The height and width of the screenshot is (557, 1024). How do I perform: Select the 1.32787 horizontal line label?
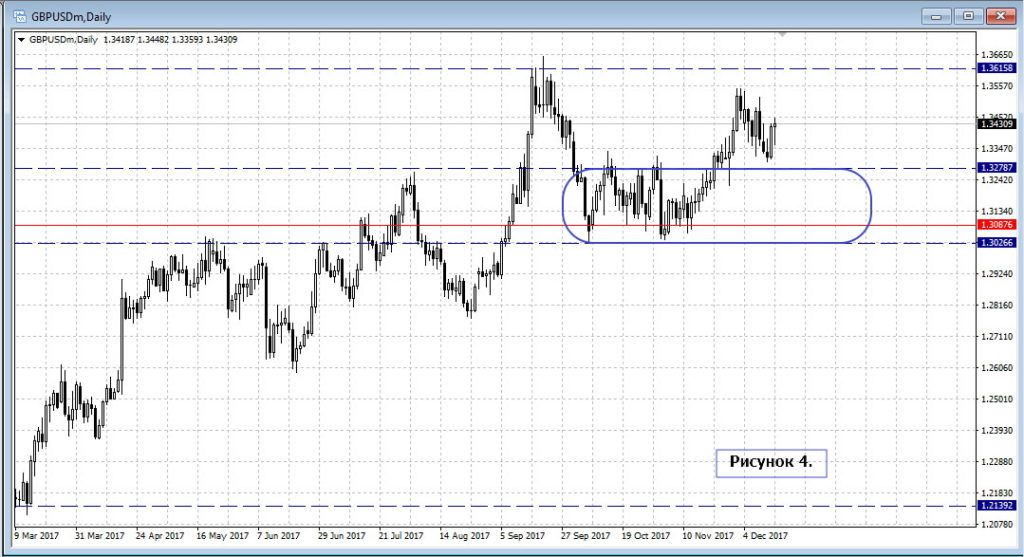998,168
